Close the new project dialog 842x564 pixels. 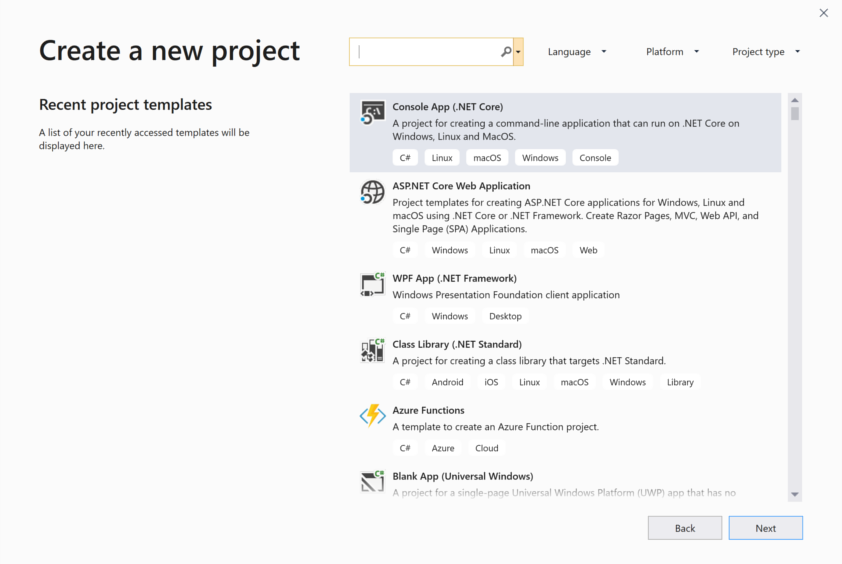[823, 13]
